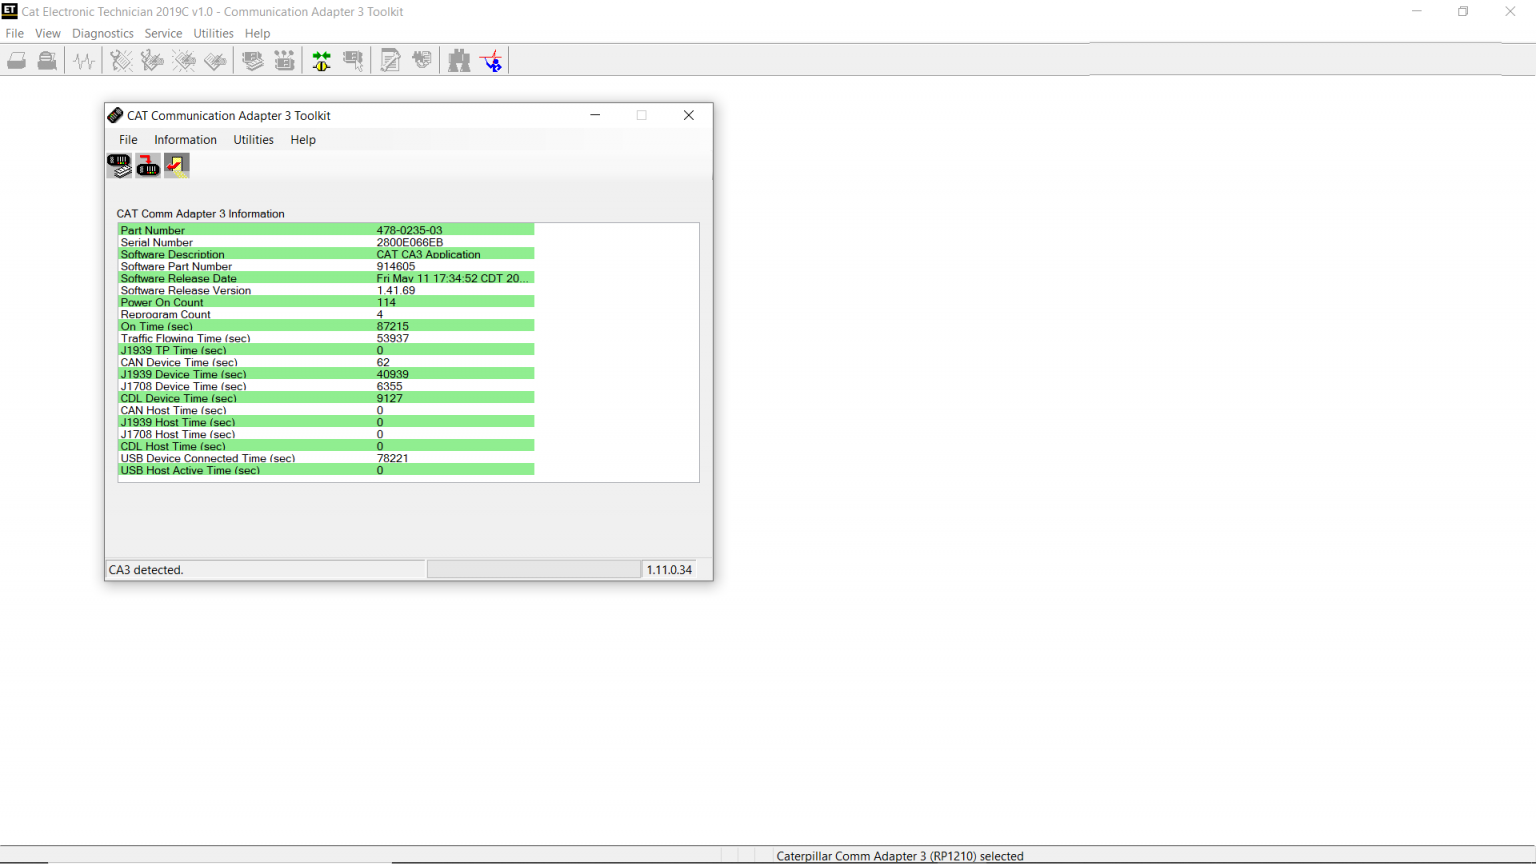Click the Print icon on the ET toolbar

(x=16, y=60)
